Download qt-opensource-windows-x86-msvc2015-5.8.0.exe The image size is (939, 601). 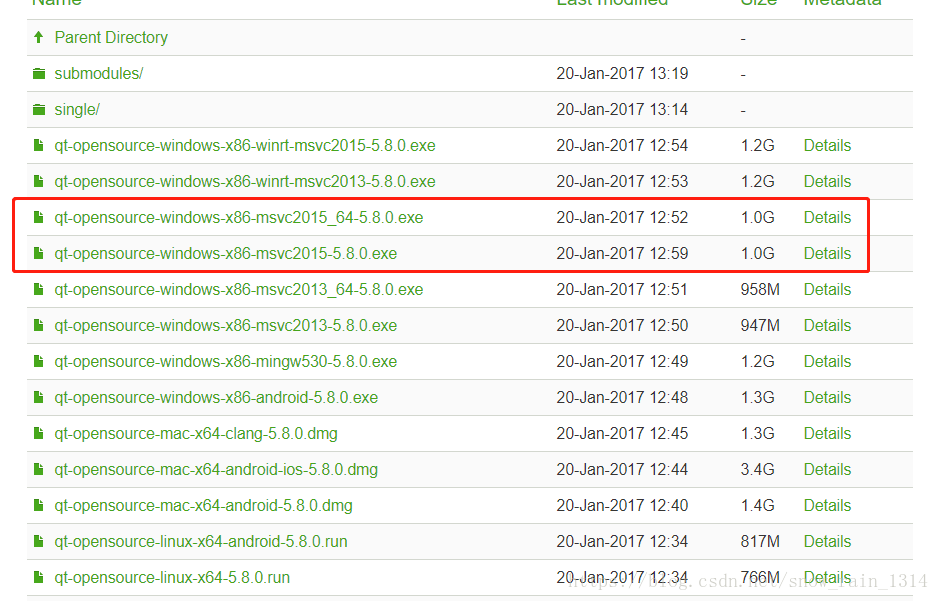pyautogui.click(x=226, y=253)
